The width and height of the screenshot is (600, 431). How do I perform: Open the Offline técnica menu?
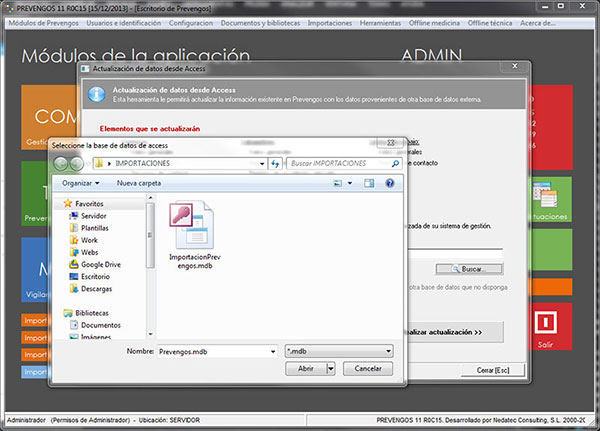point(490,23)
